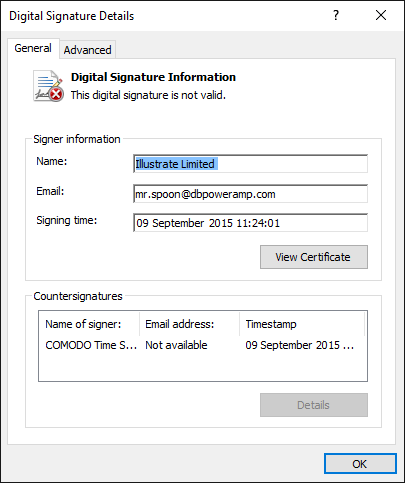405x483 pixels.
Task: Click the Email field with mr.spoon@dbpoweramp.com
Action: coord(250,194)
